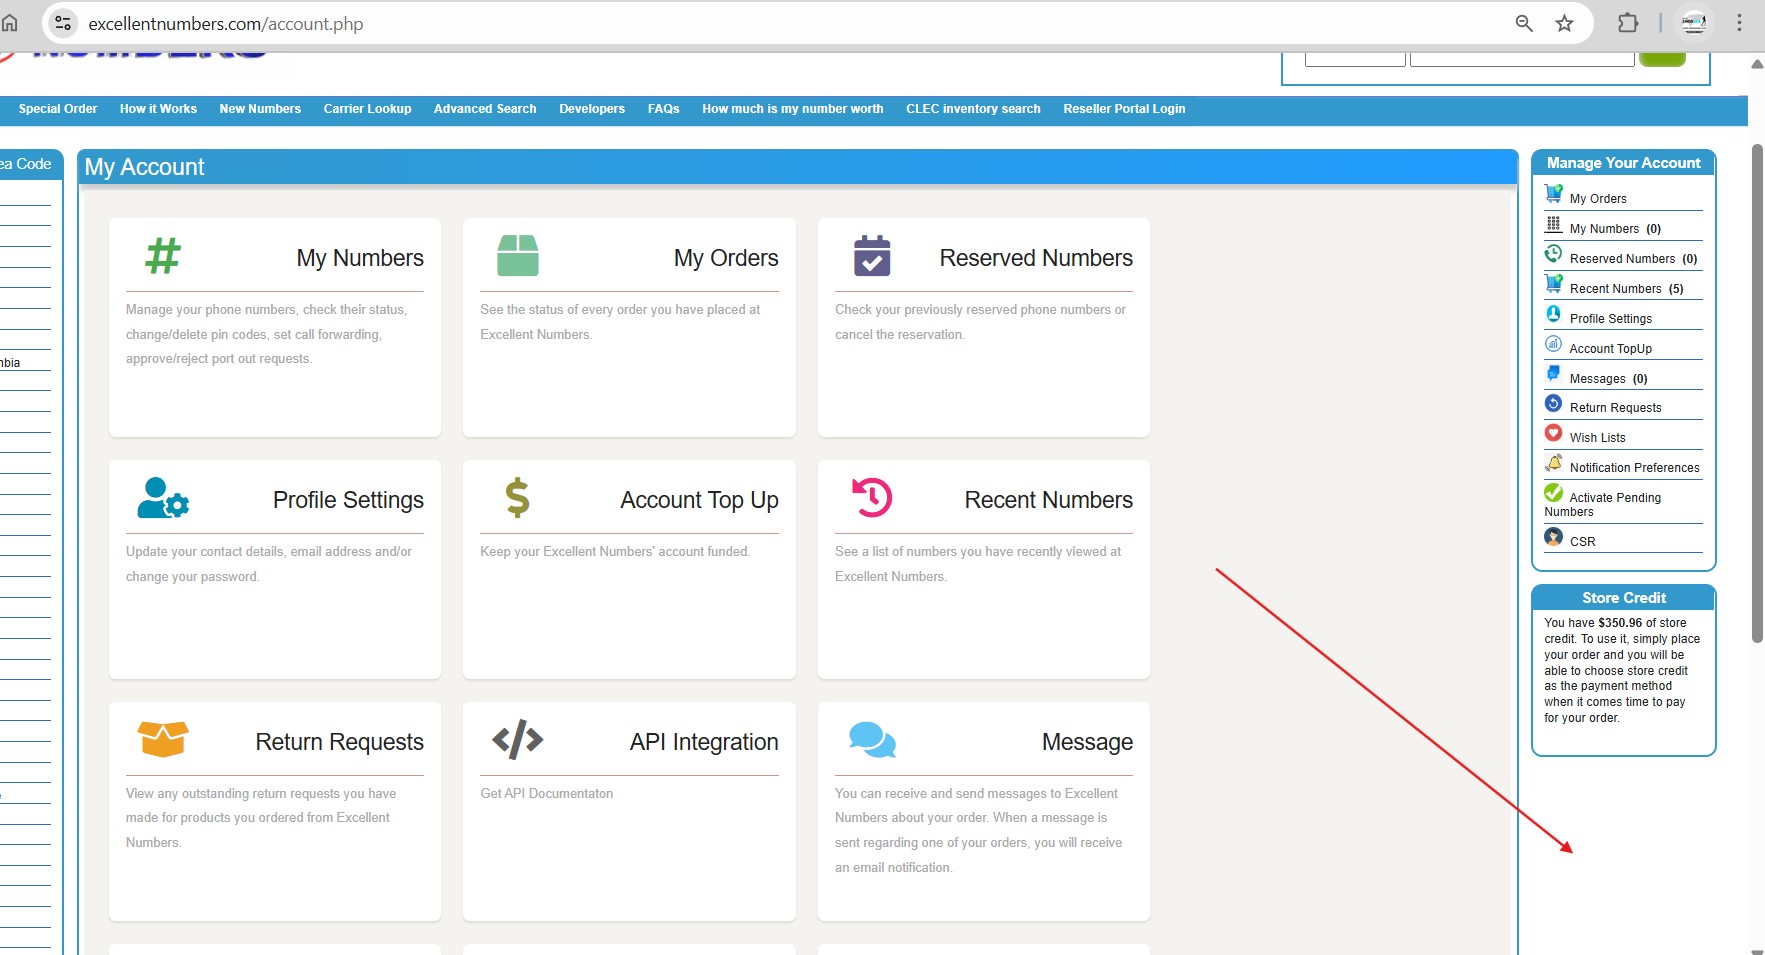1765x955 pixels.
Task: Open How much is my number worth
Action: [x=793, y=109]
